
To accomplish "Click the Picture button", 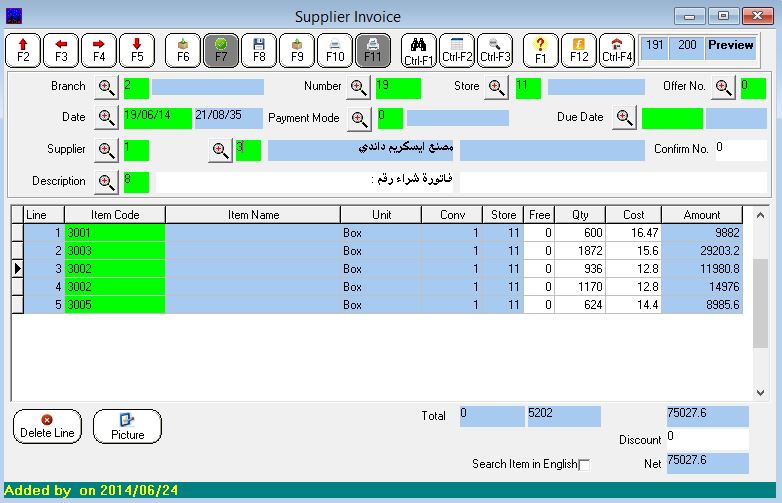I will coord(127,427).
